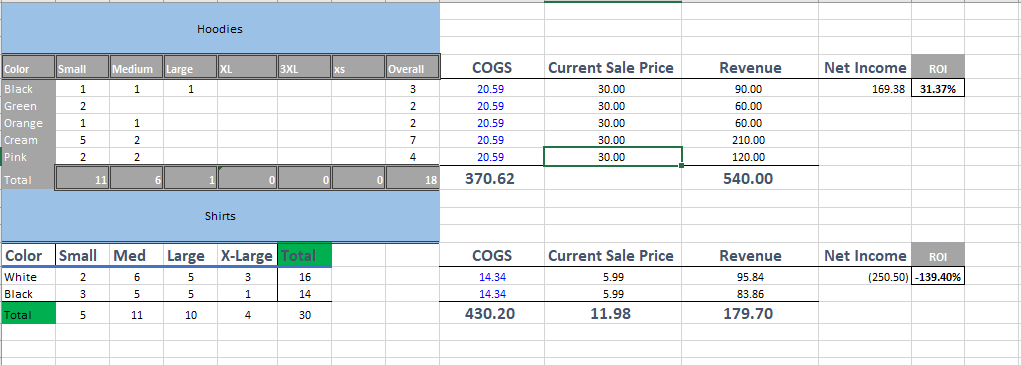Screen dimensions: 1021x365
Task: Click the shirts green Total header cell
Action: (305, 256)
